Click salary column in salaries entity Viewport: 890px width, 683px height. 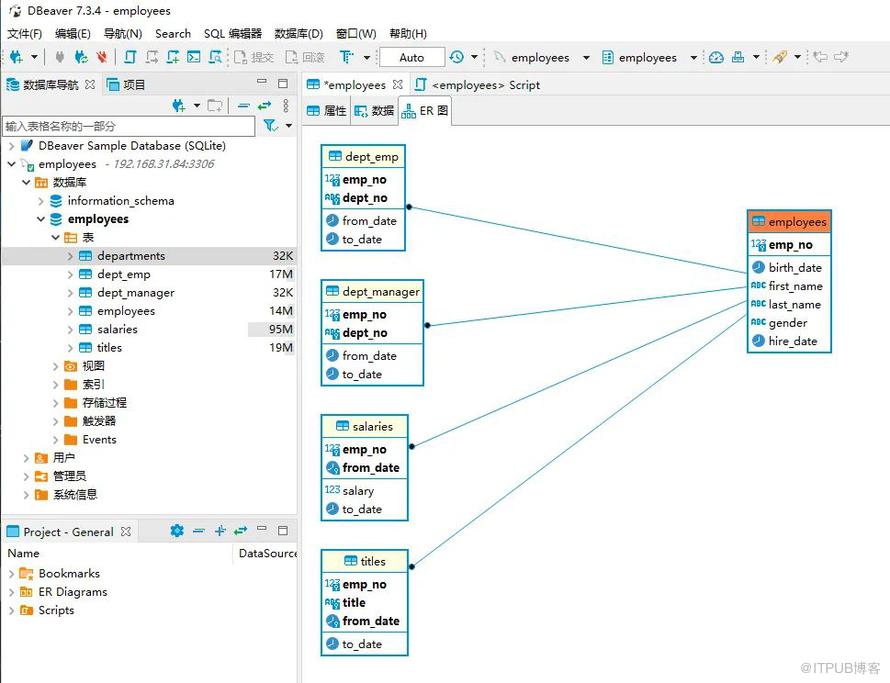pyautogui.click(x=358, y=491)
